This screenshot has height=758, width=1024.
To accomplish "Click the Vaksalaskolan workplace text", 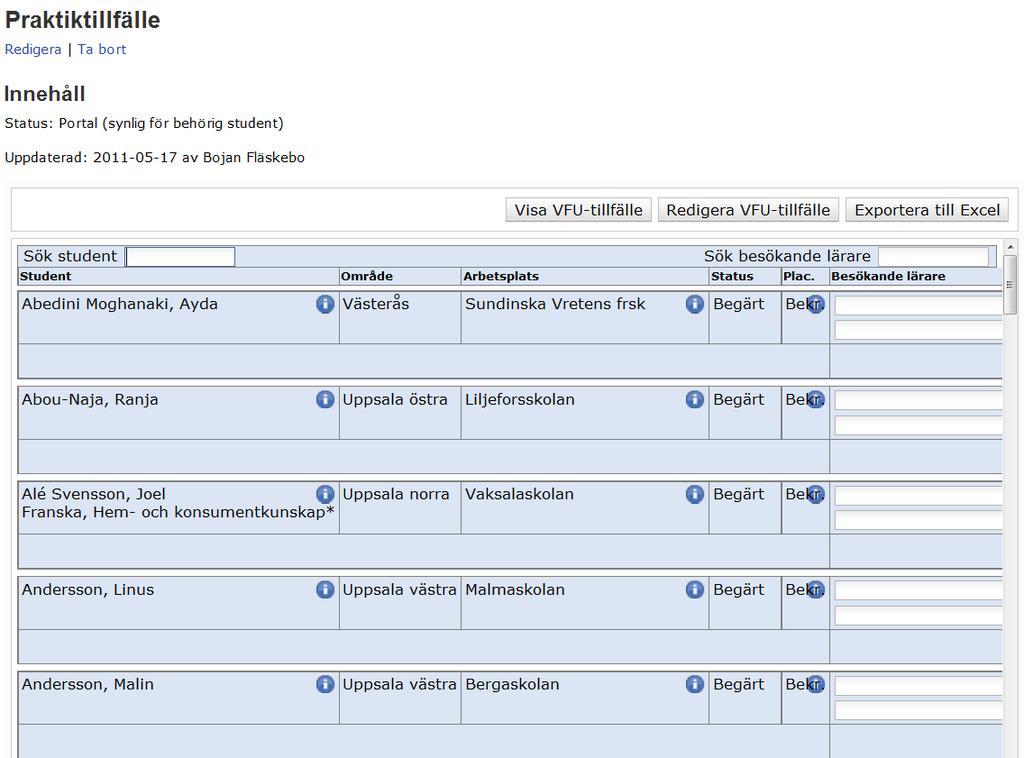I will [519, 494].
